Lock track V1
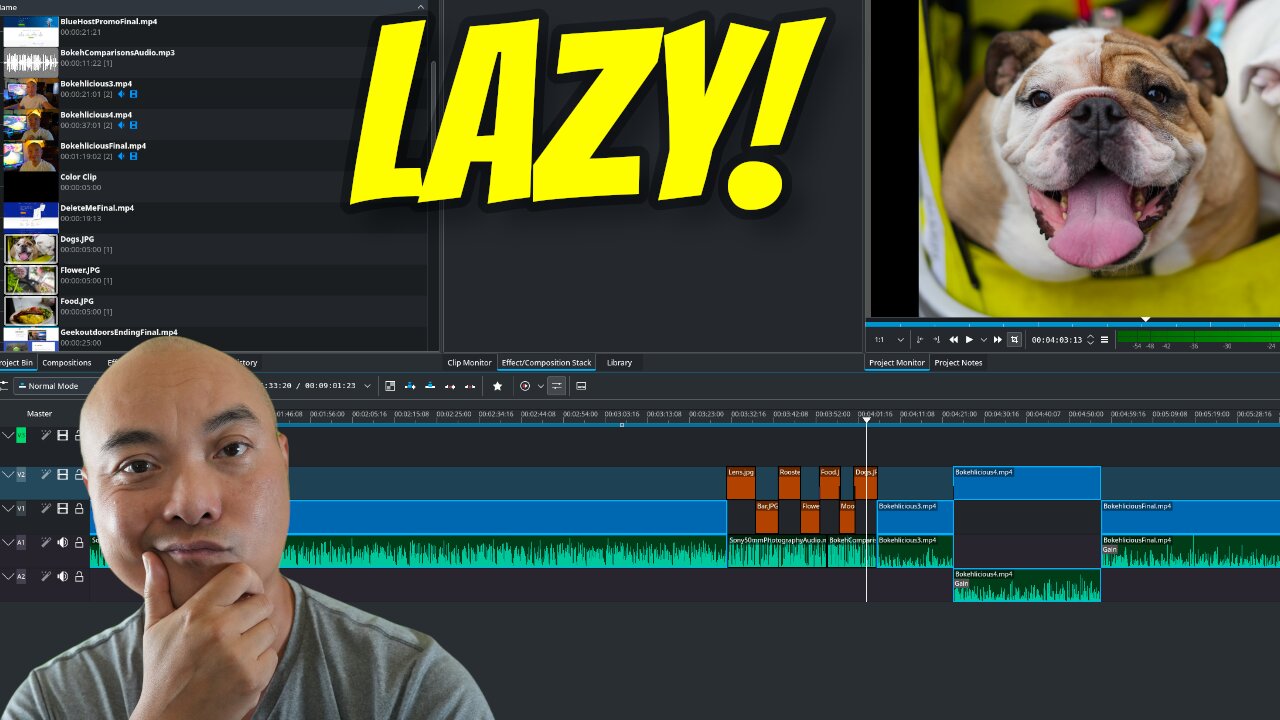Image resolution: width=1280 pixels, height=720 pixels. point(79,508)
